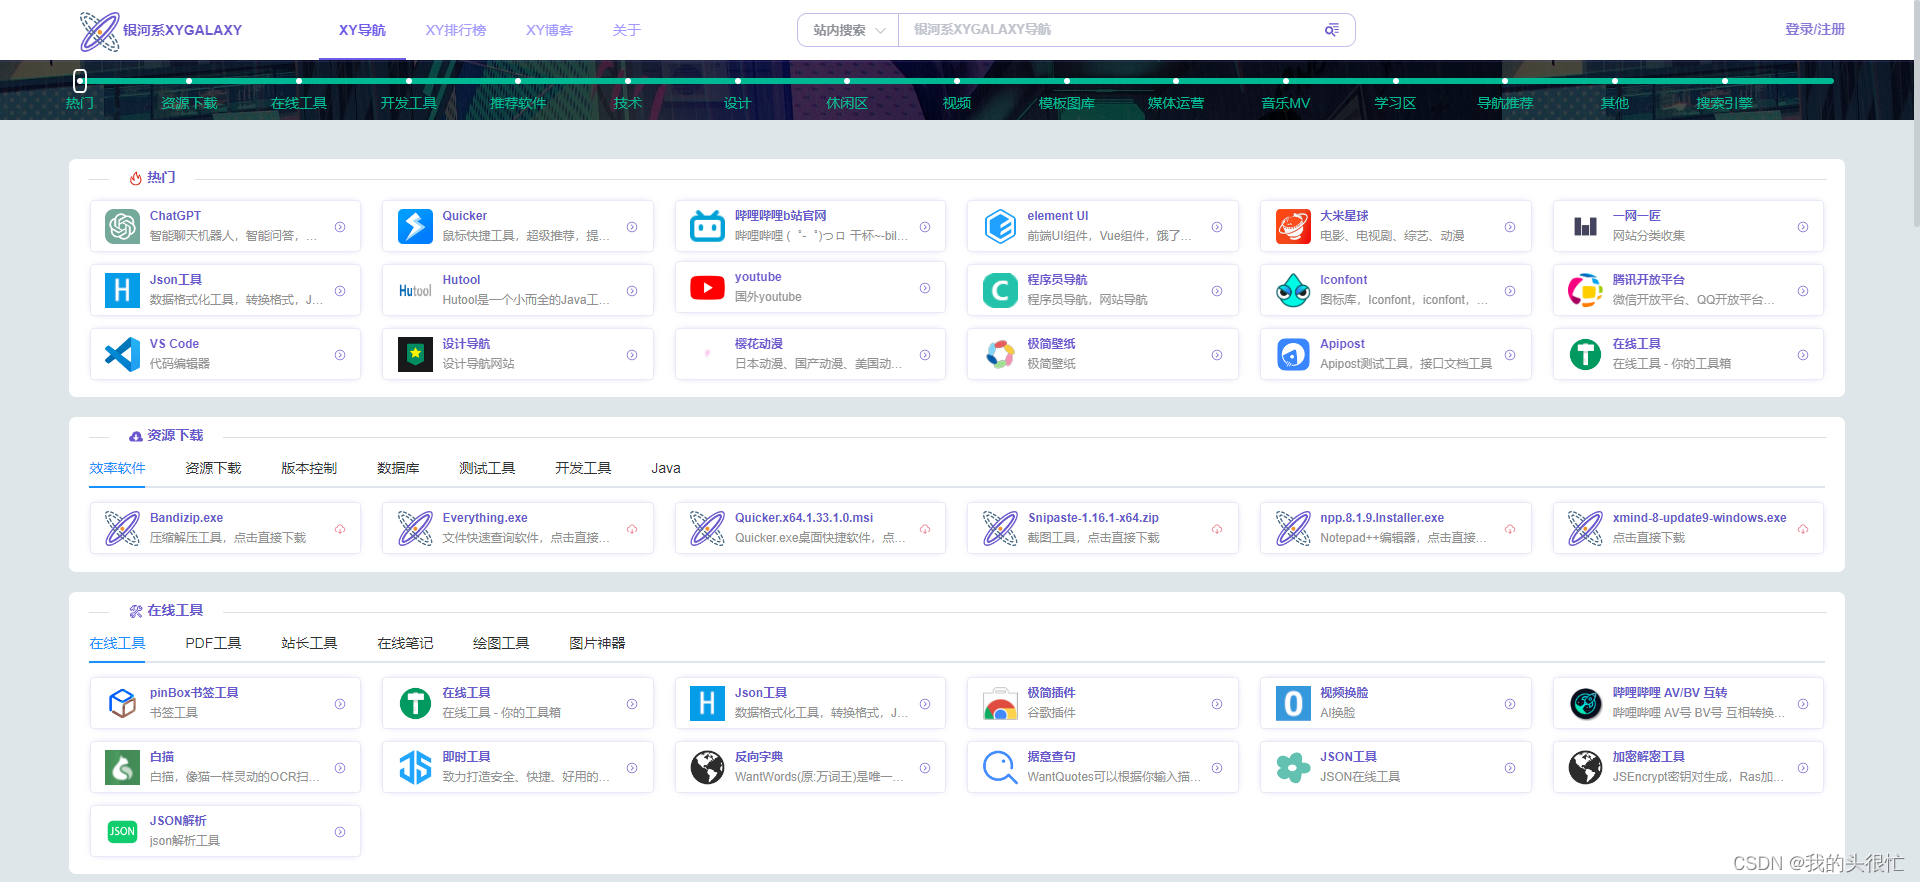
Task: Jump to 搜索引擎 on the timeline bar
Action: (x=1724, y=103)
